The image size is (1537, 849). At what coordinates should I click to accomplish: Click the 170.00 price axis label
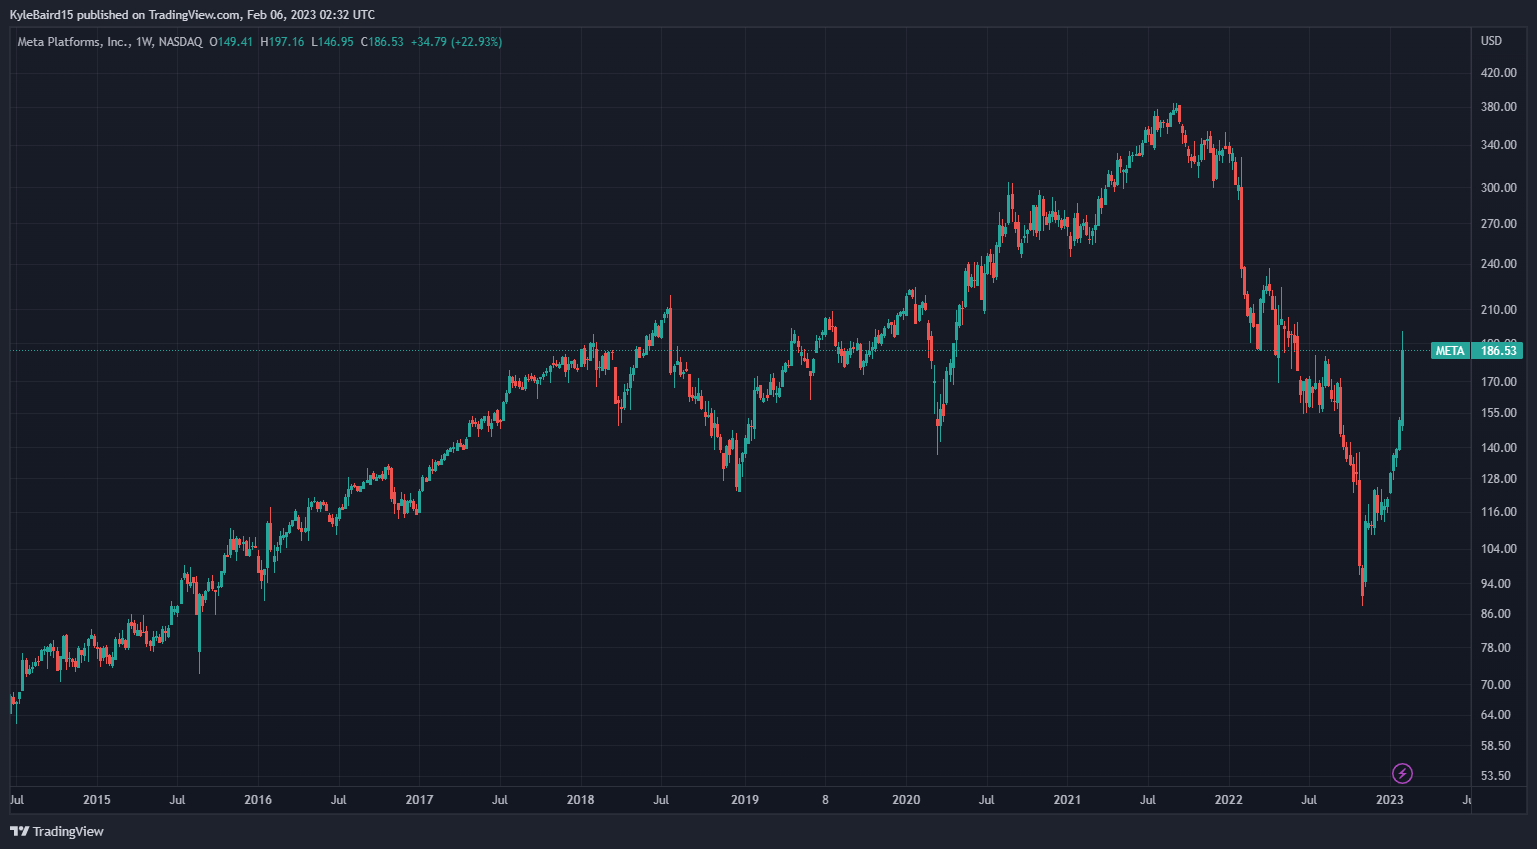pos(1498,382)
